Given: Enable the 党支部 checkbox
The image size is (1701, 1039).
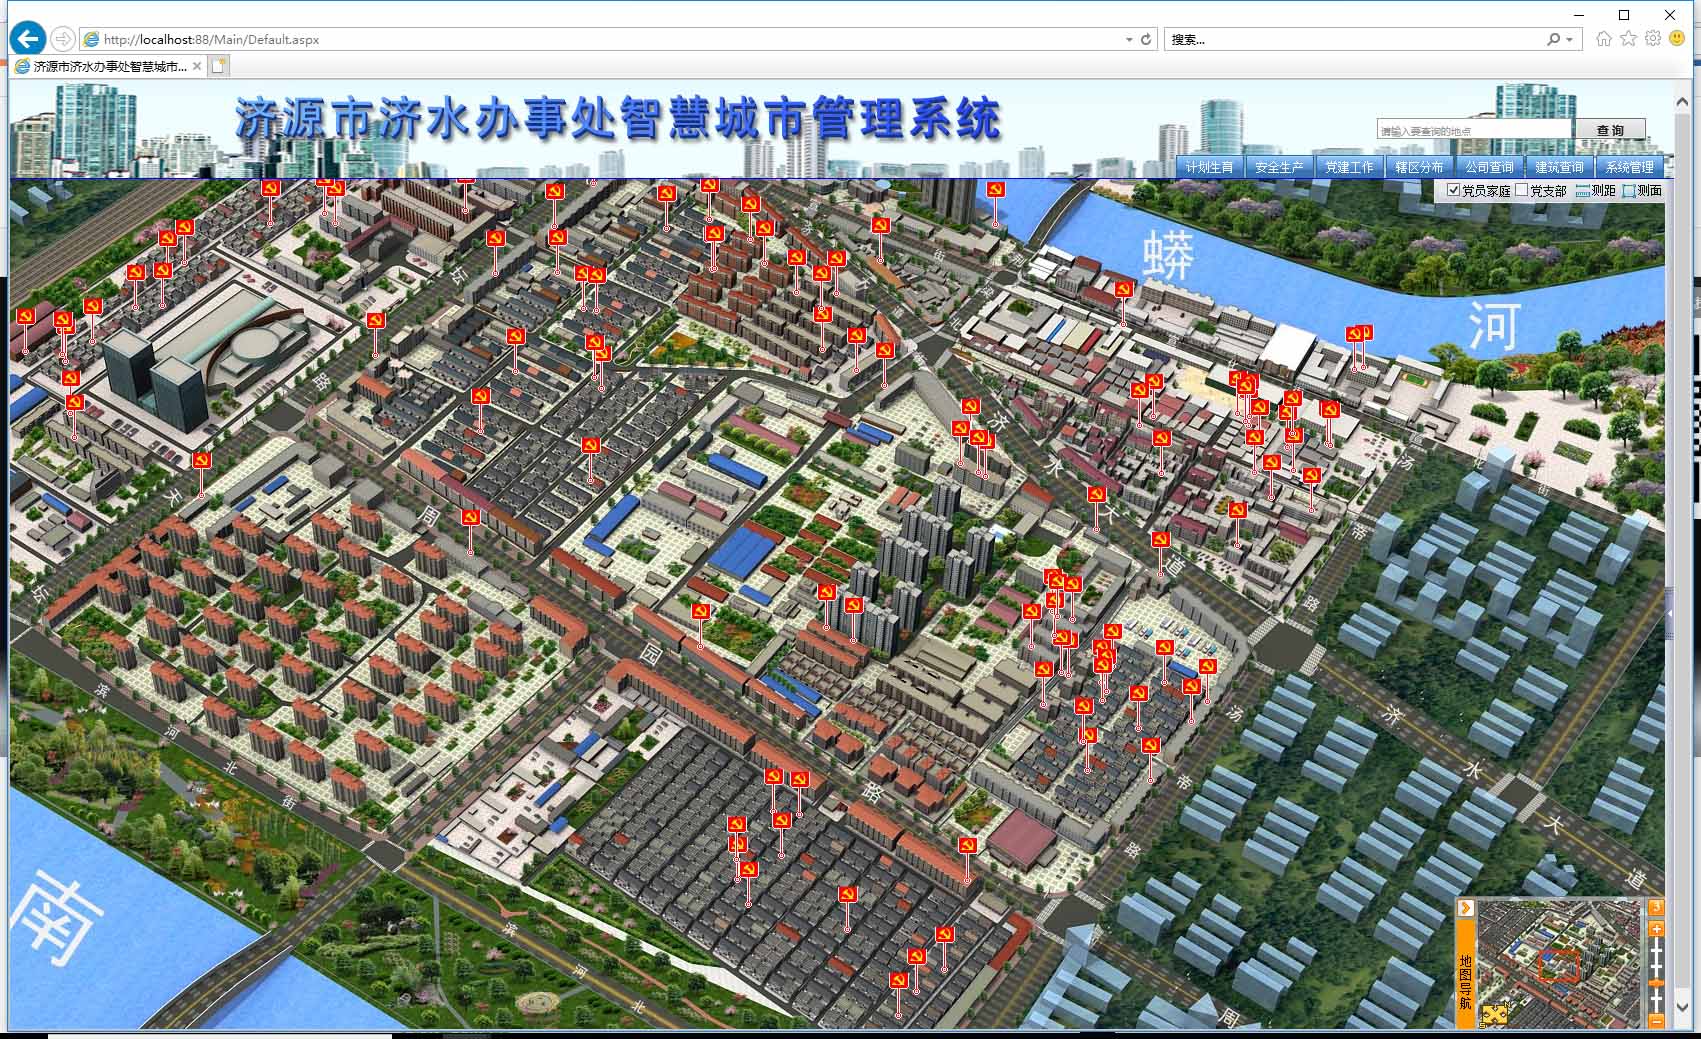Looking at the screenshot, I should [x=1521, y=190].
